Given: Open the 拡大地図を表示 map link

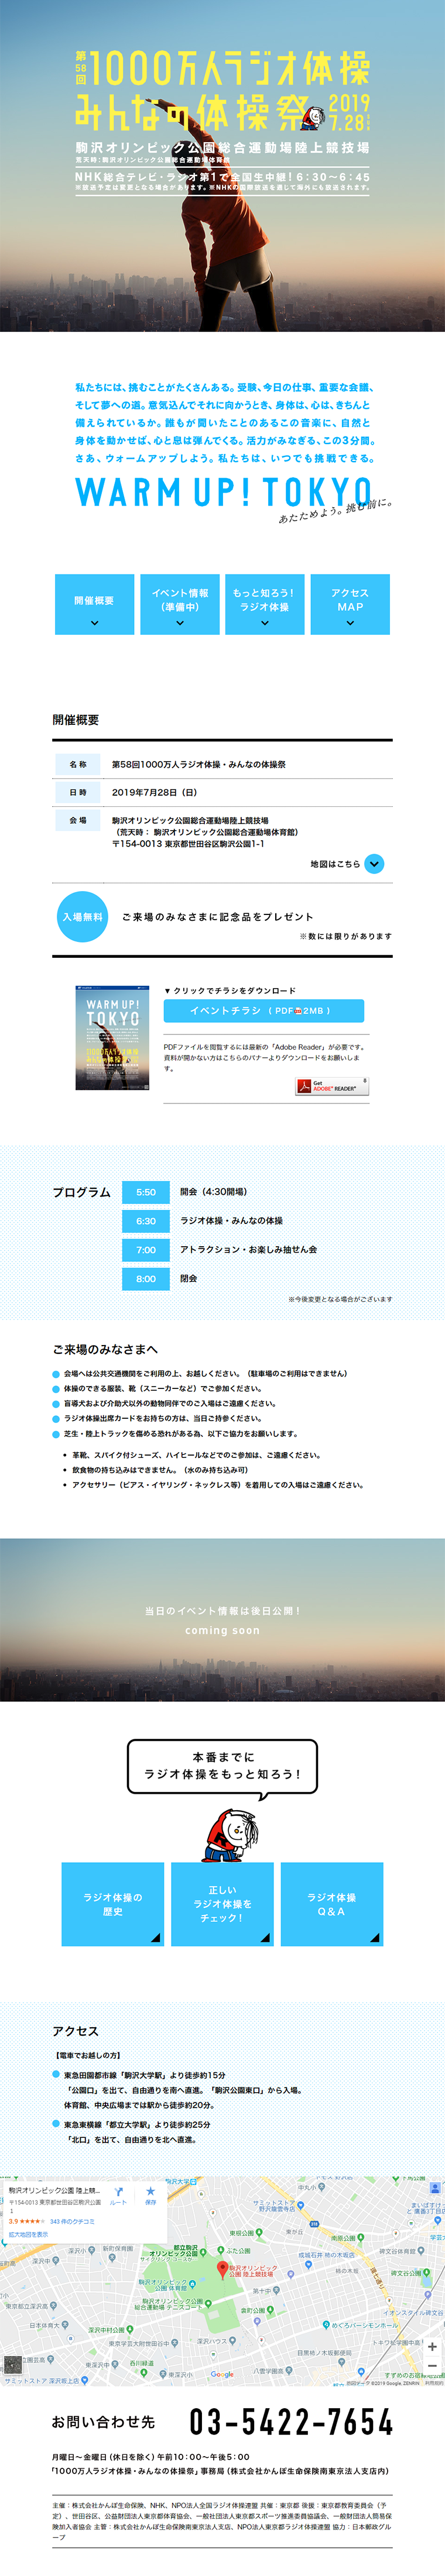Looking at the screenshot, I should 29,2233.
